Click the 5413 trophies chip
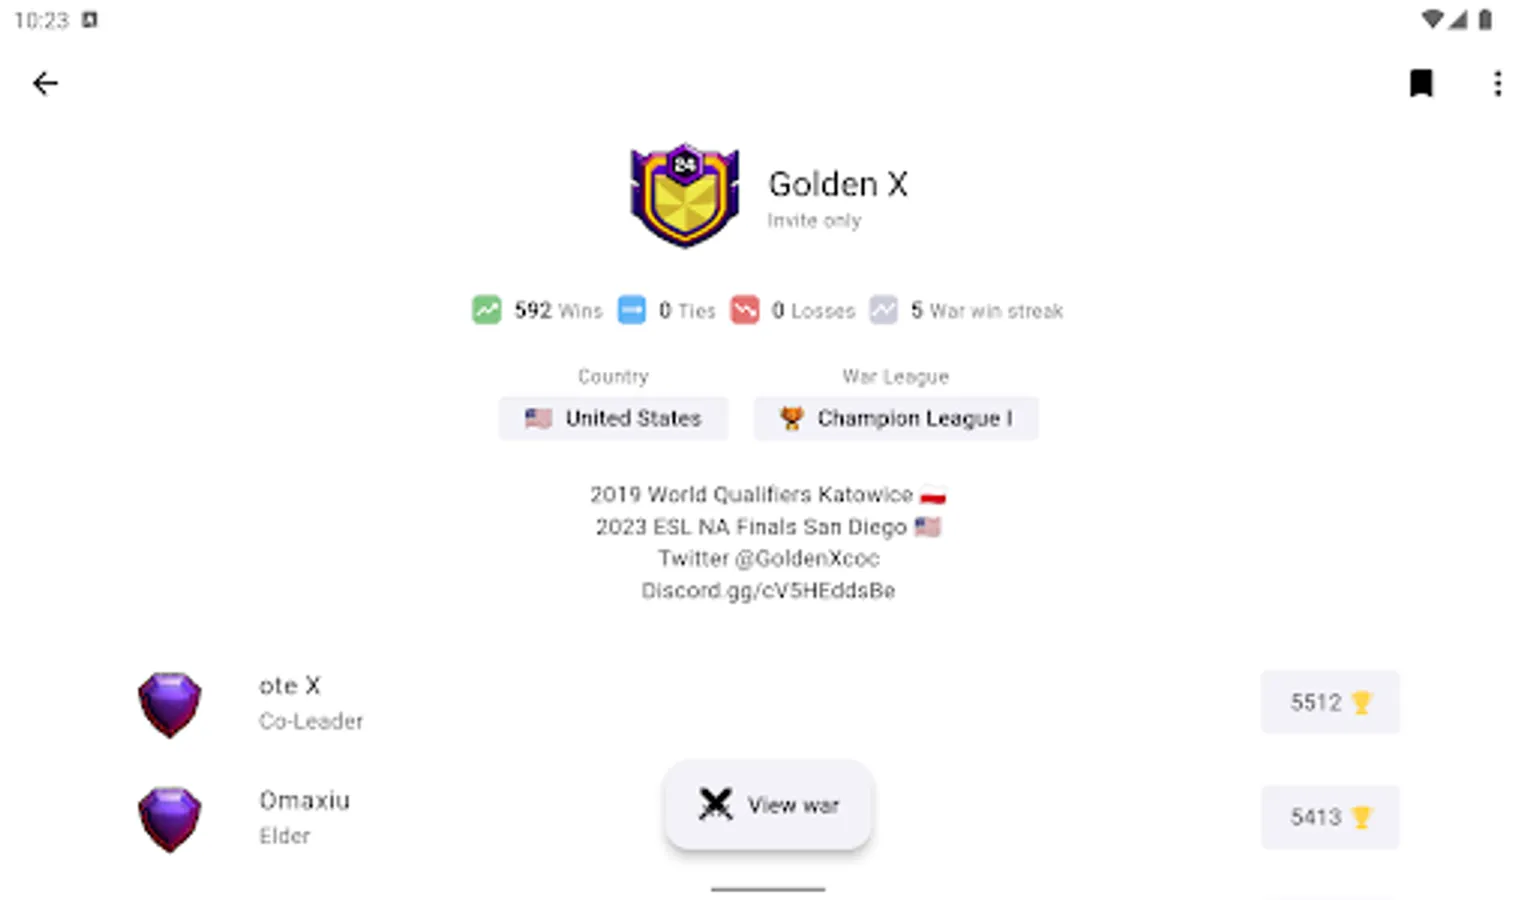This screenshot has height=900, width=1536. coord(1330,817)
